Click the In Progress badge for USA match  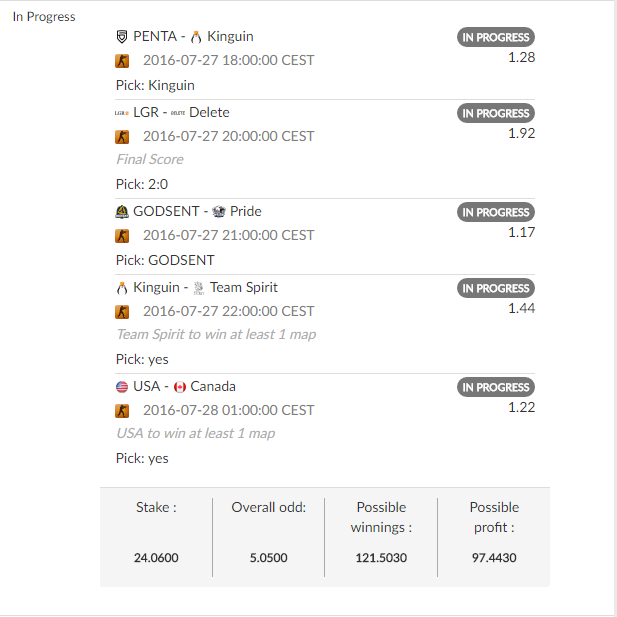(496, 387)
